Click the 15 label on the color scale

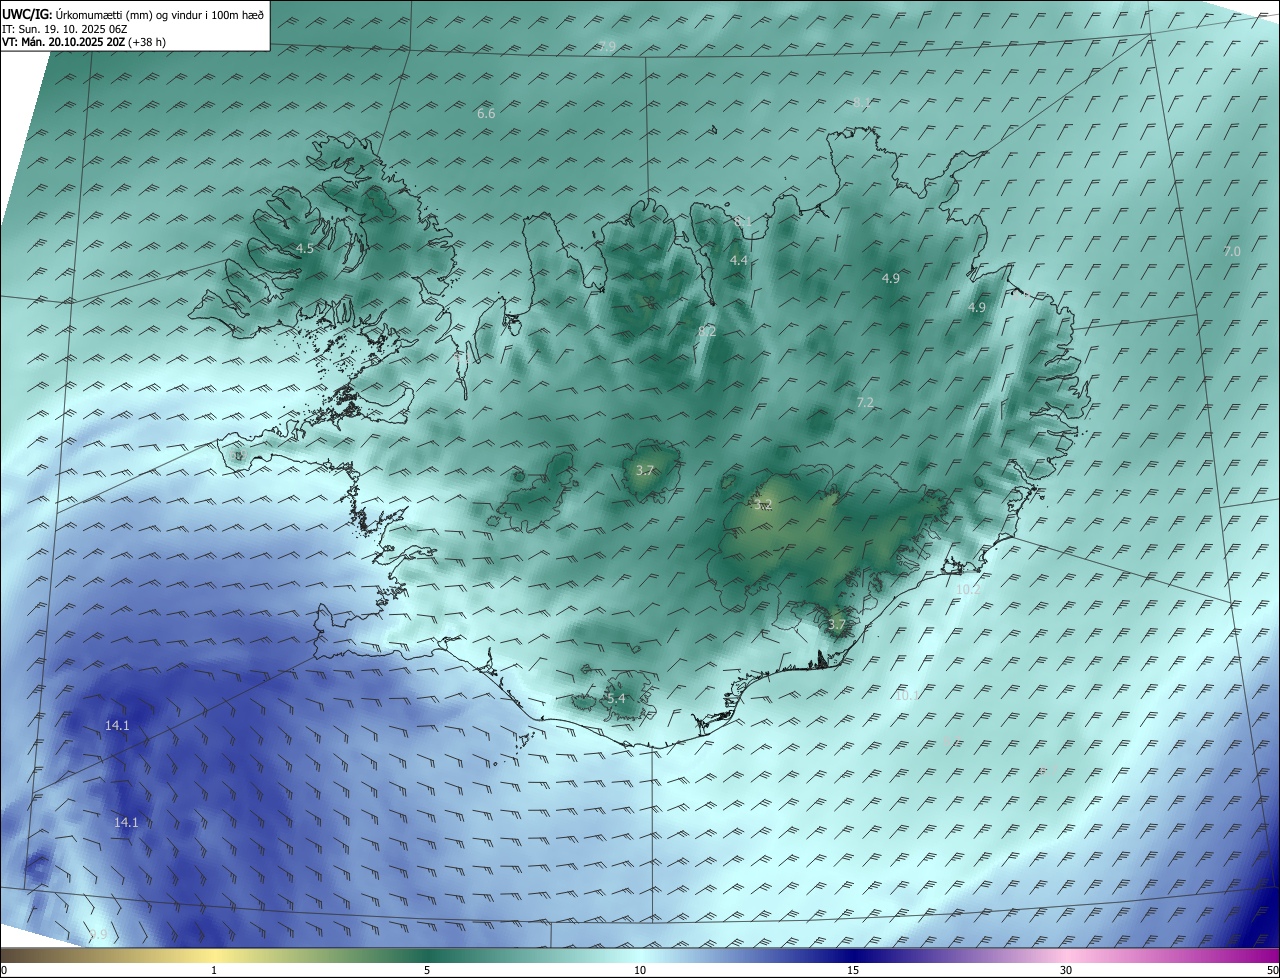853,970
